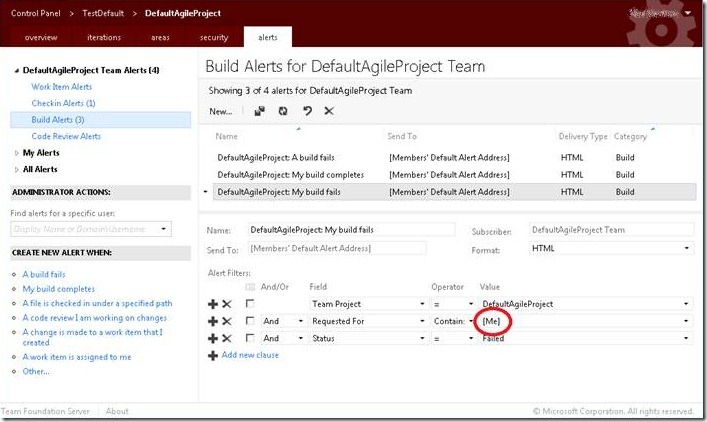Create alert: code review I am working on
The image size is (707, 422).
95,317
